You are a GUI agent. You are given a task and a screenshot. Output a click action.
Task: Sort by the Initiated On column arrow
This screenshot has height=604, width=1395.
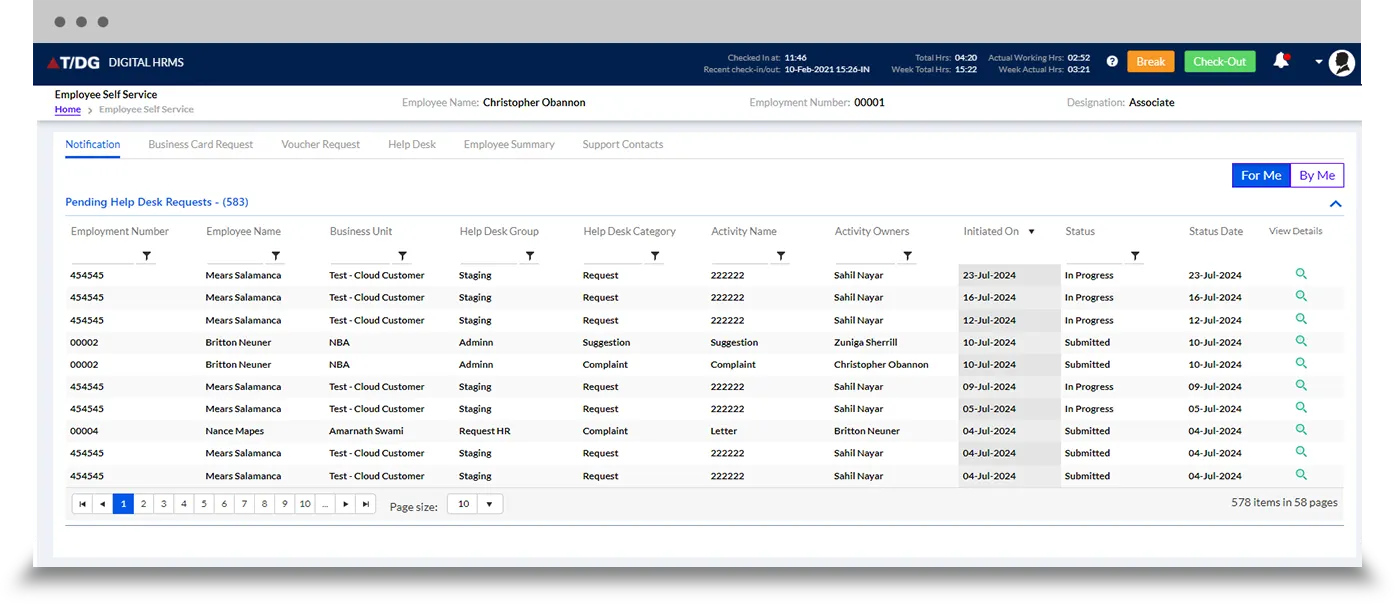click(x=1031, y=232)
